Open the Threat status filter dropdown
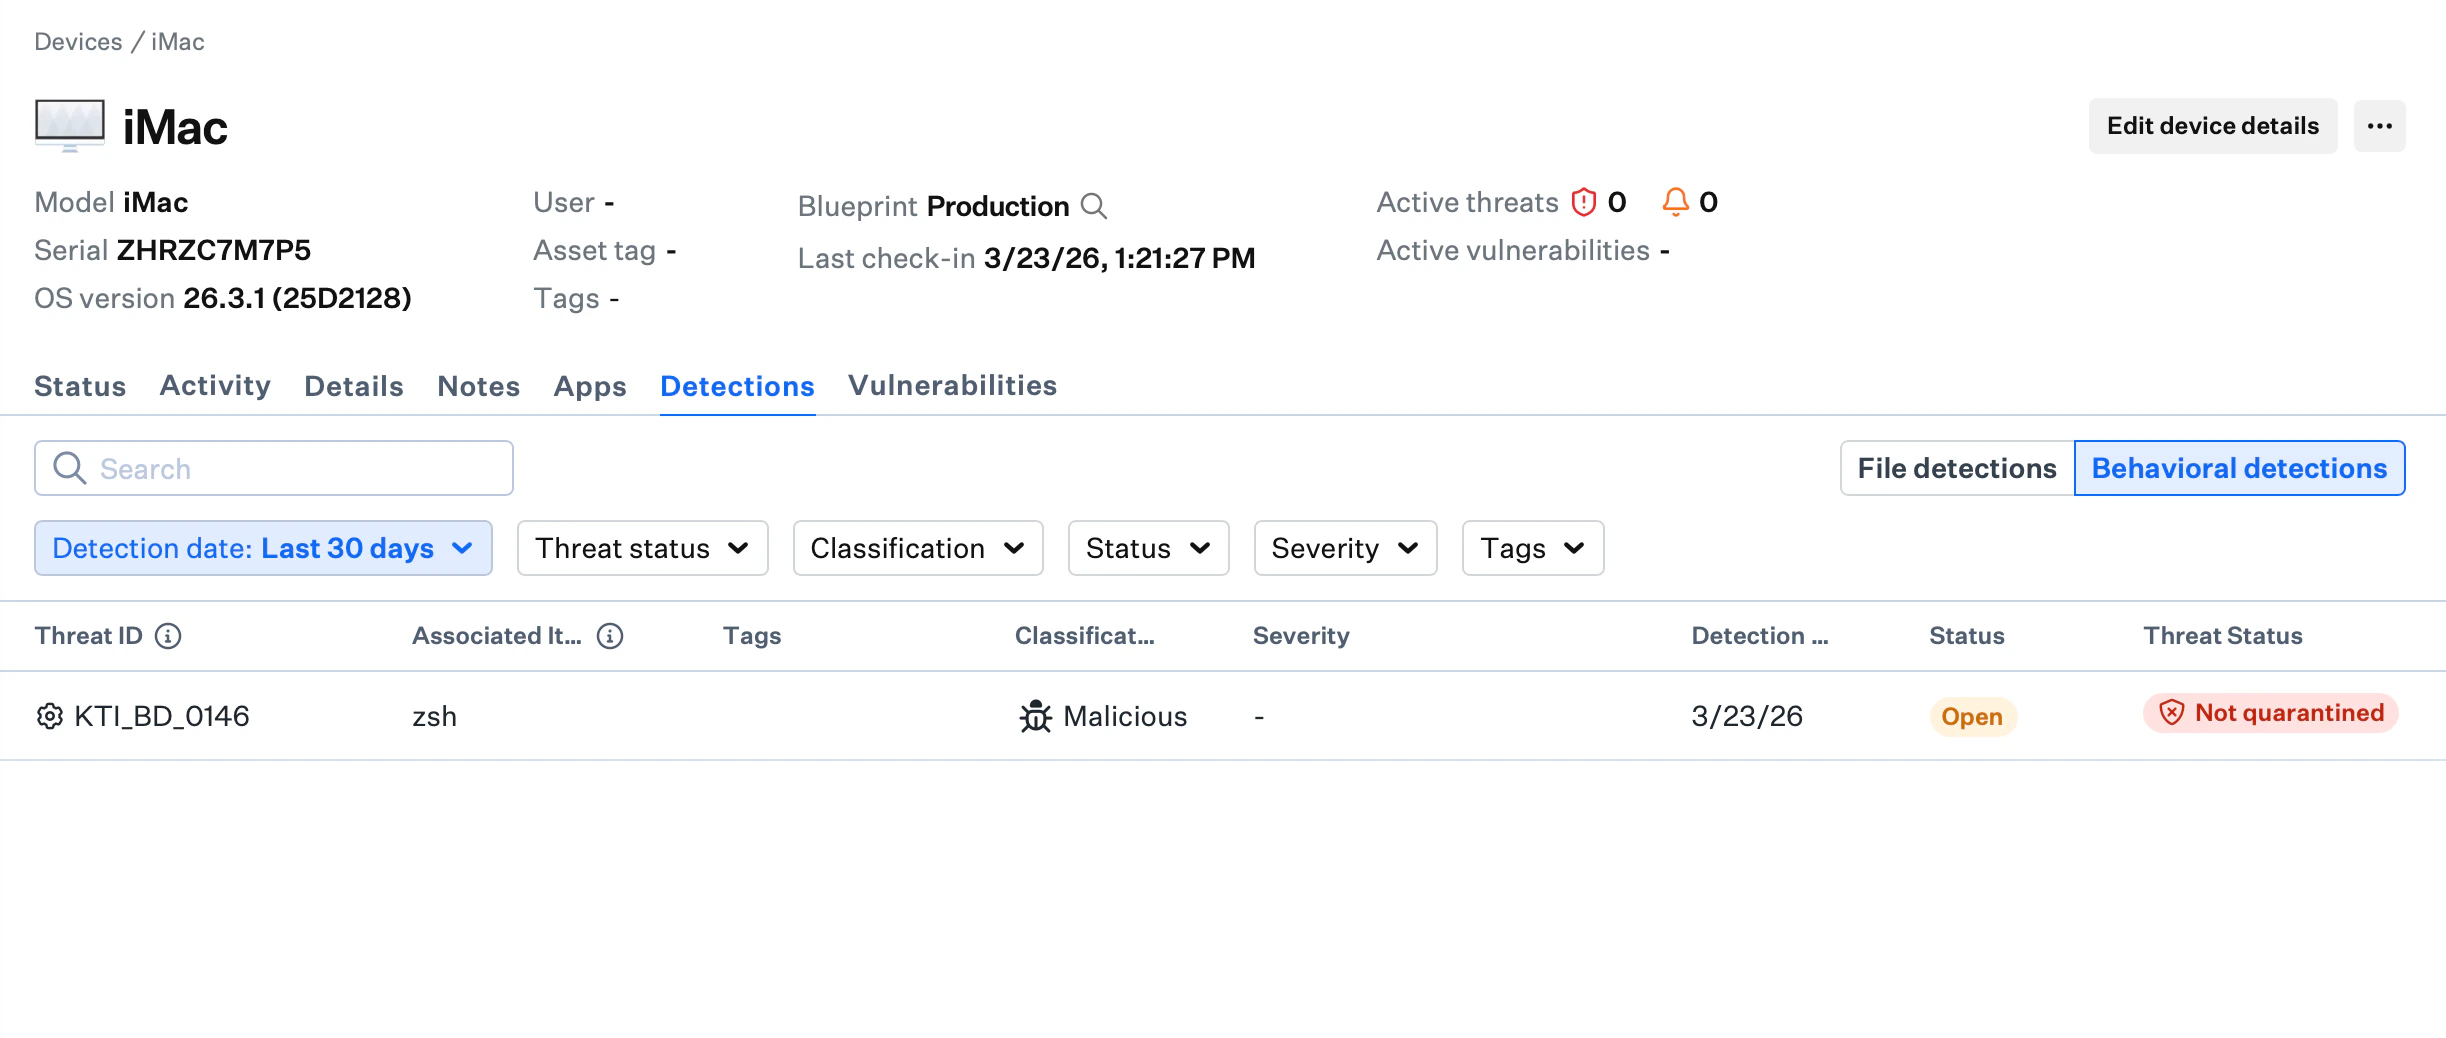This screenshot has height=1038, width=2446. tap(642, 548)
